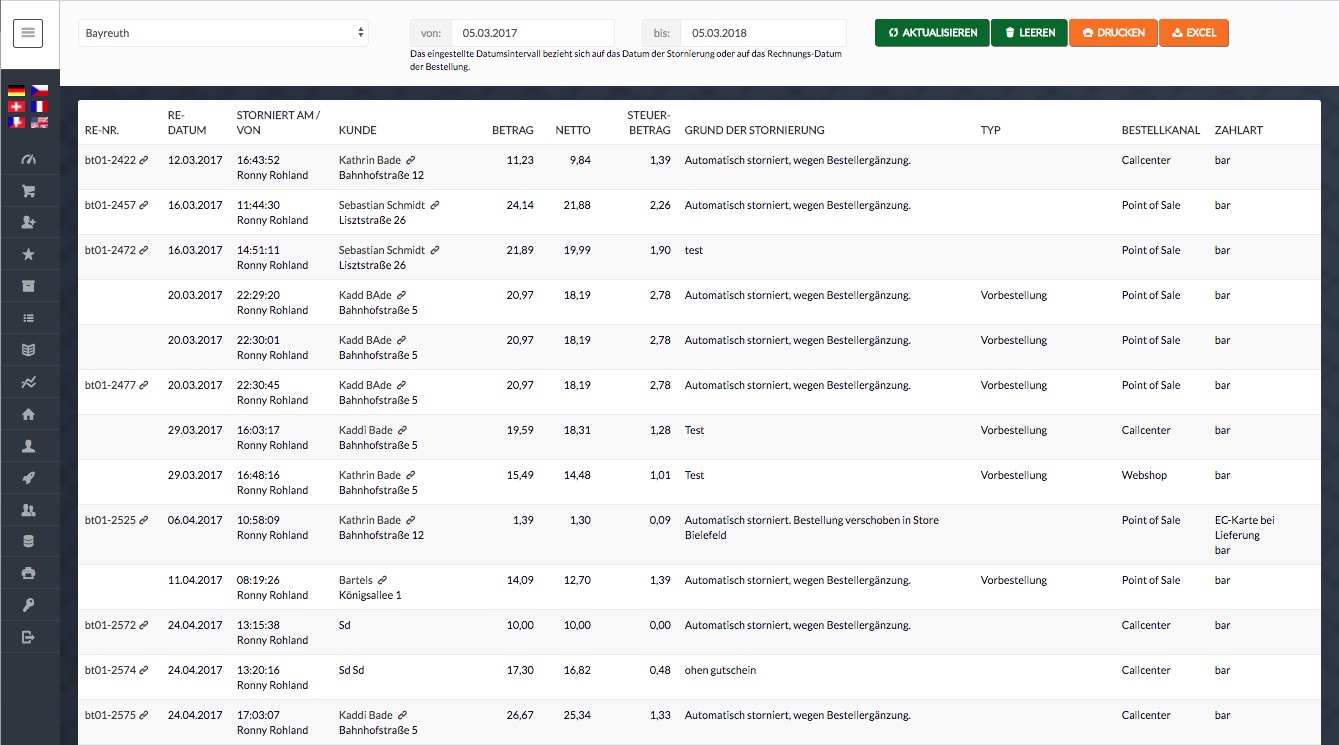Open the printer sidebar icon
This screenshot has width=1339, height=745.
click(x=28, y=573)
